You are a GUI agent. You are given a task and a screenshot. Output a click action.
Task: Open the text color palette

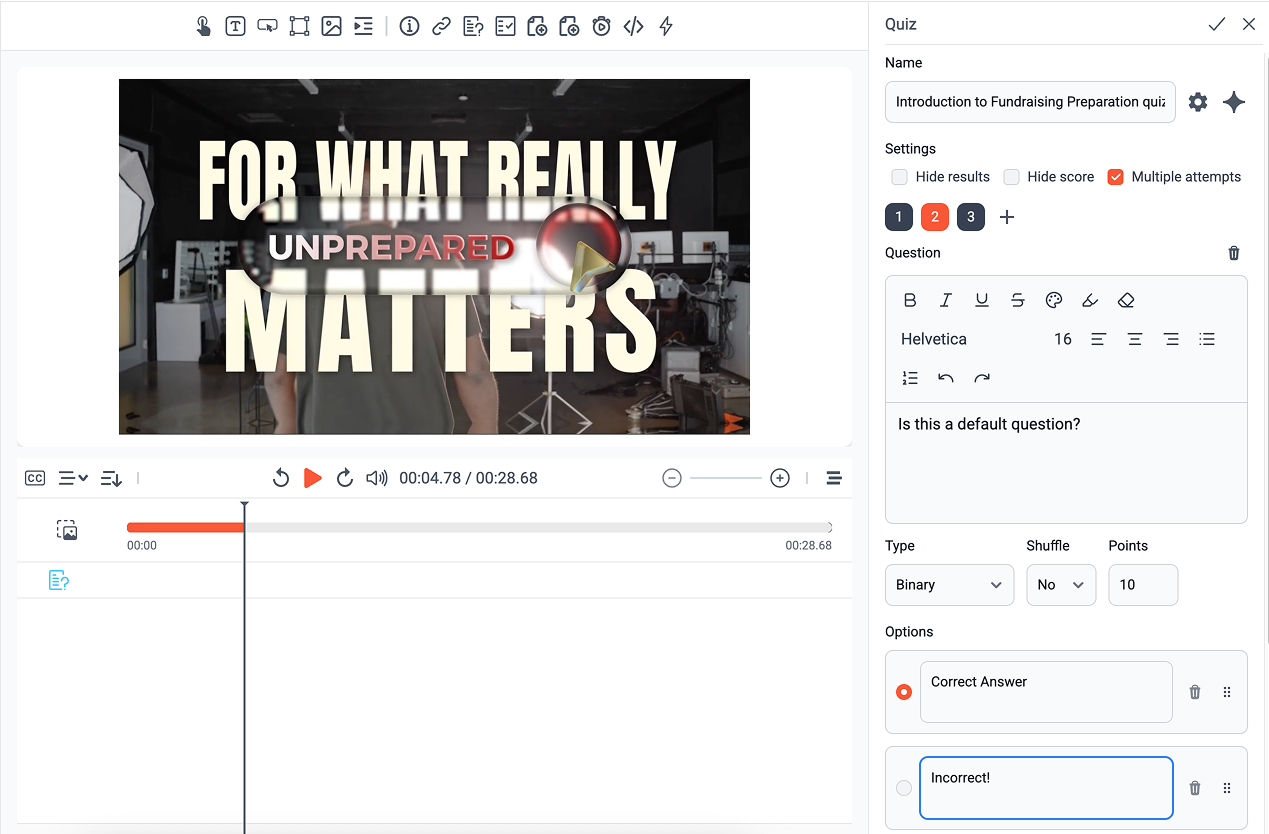pyautogui.click(x=1054, y=300)
